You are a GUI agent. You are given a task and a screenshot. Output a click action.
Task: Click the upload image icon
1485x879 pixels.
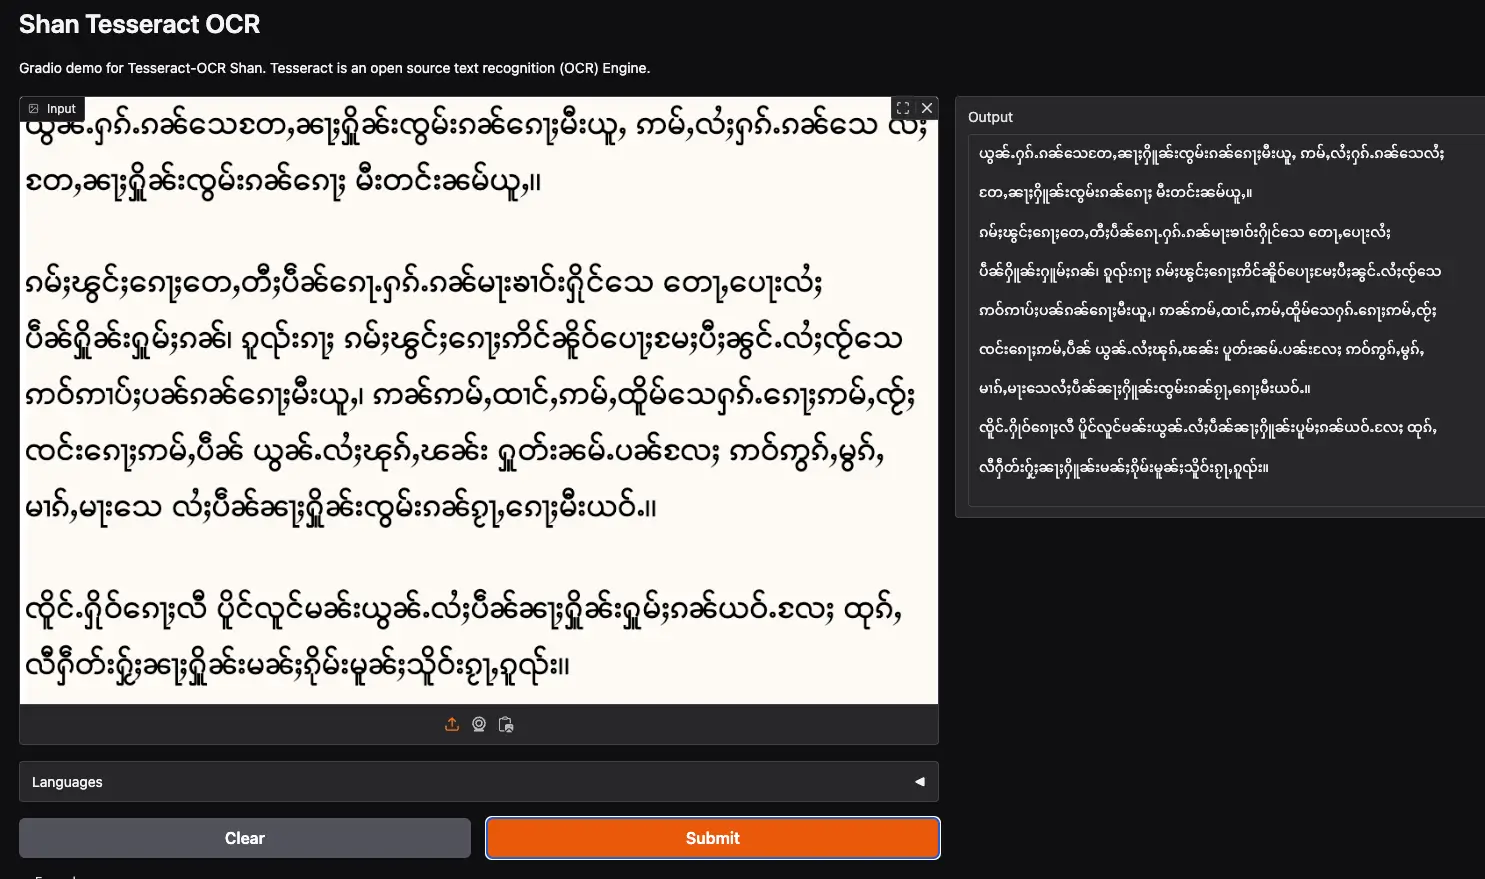coord(452,725)
